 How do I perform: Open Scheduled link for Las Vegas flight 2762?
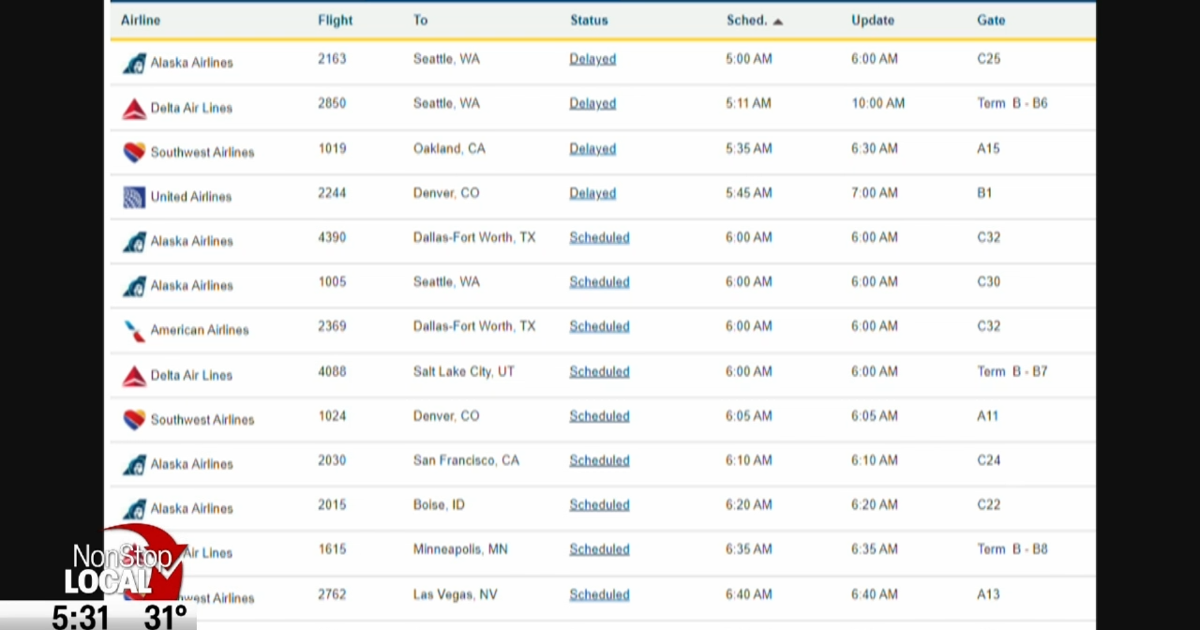point(599,595)
